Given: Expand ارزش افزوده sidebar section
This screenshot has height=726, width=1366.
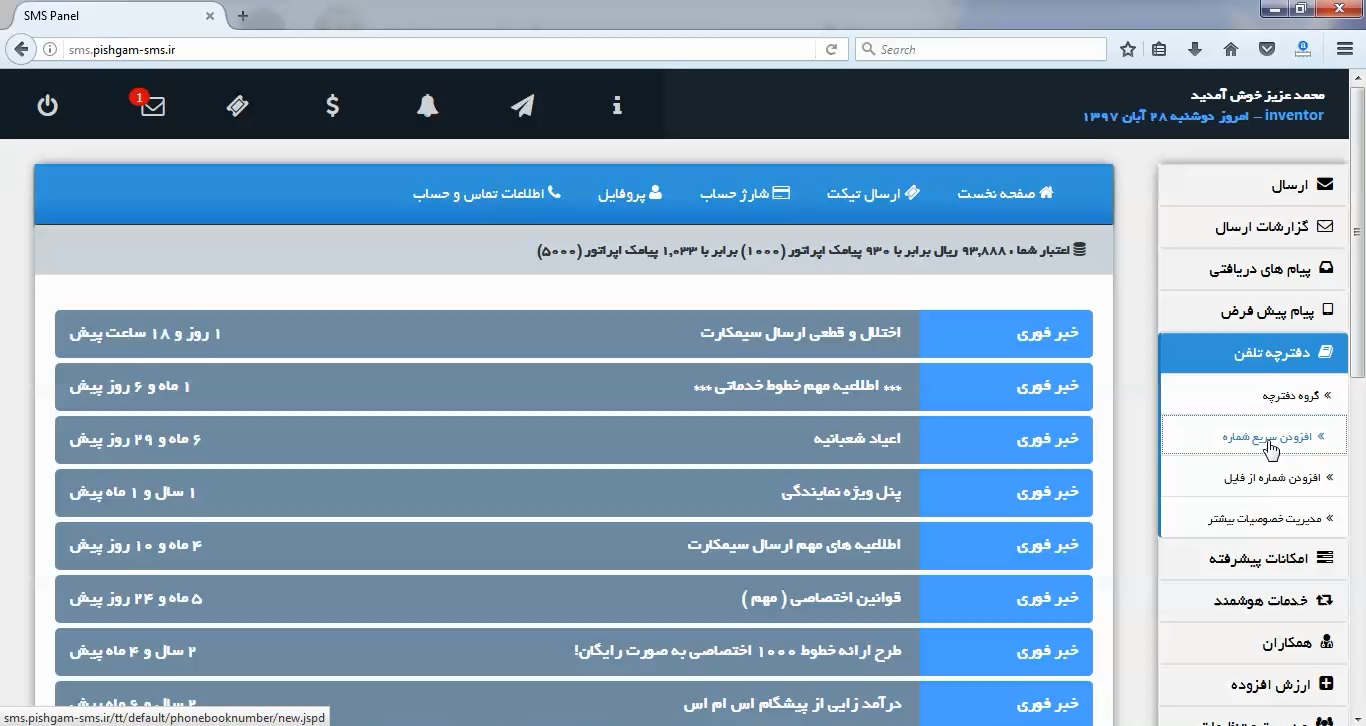Looking at the screenshot, I should click(x=1253, y=684).
